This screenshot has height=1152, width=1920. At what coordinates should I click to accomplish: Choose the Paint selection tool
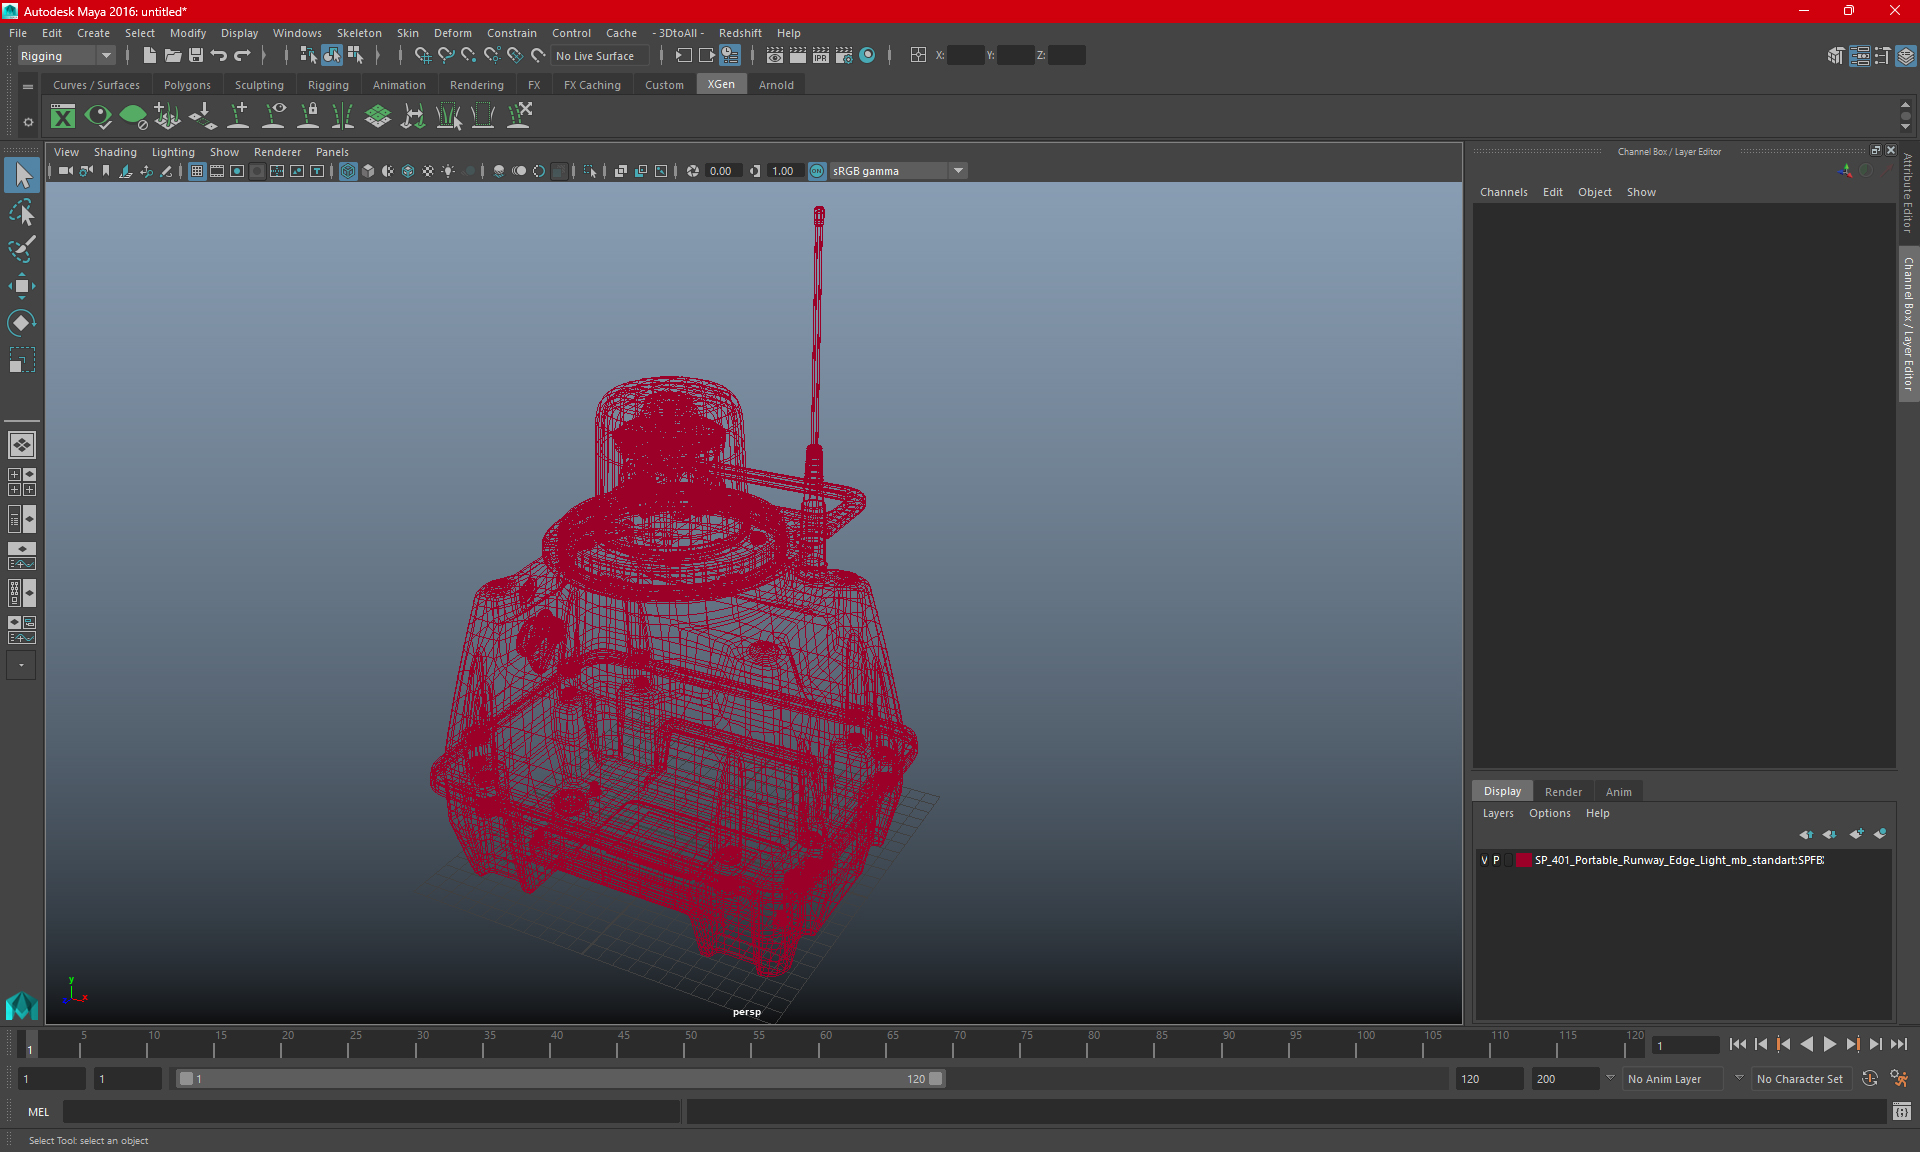point(22,249)
